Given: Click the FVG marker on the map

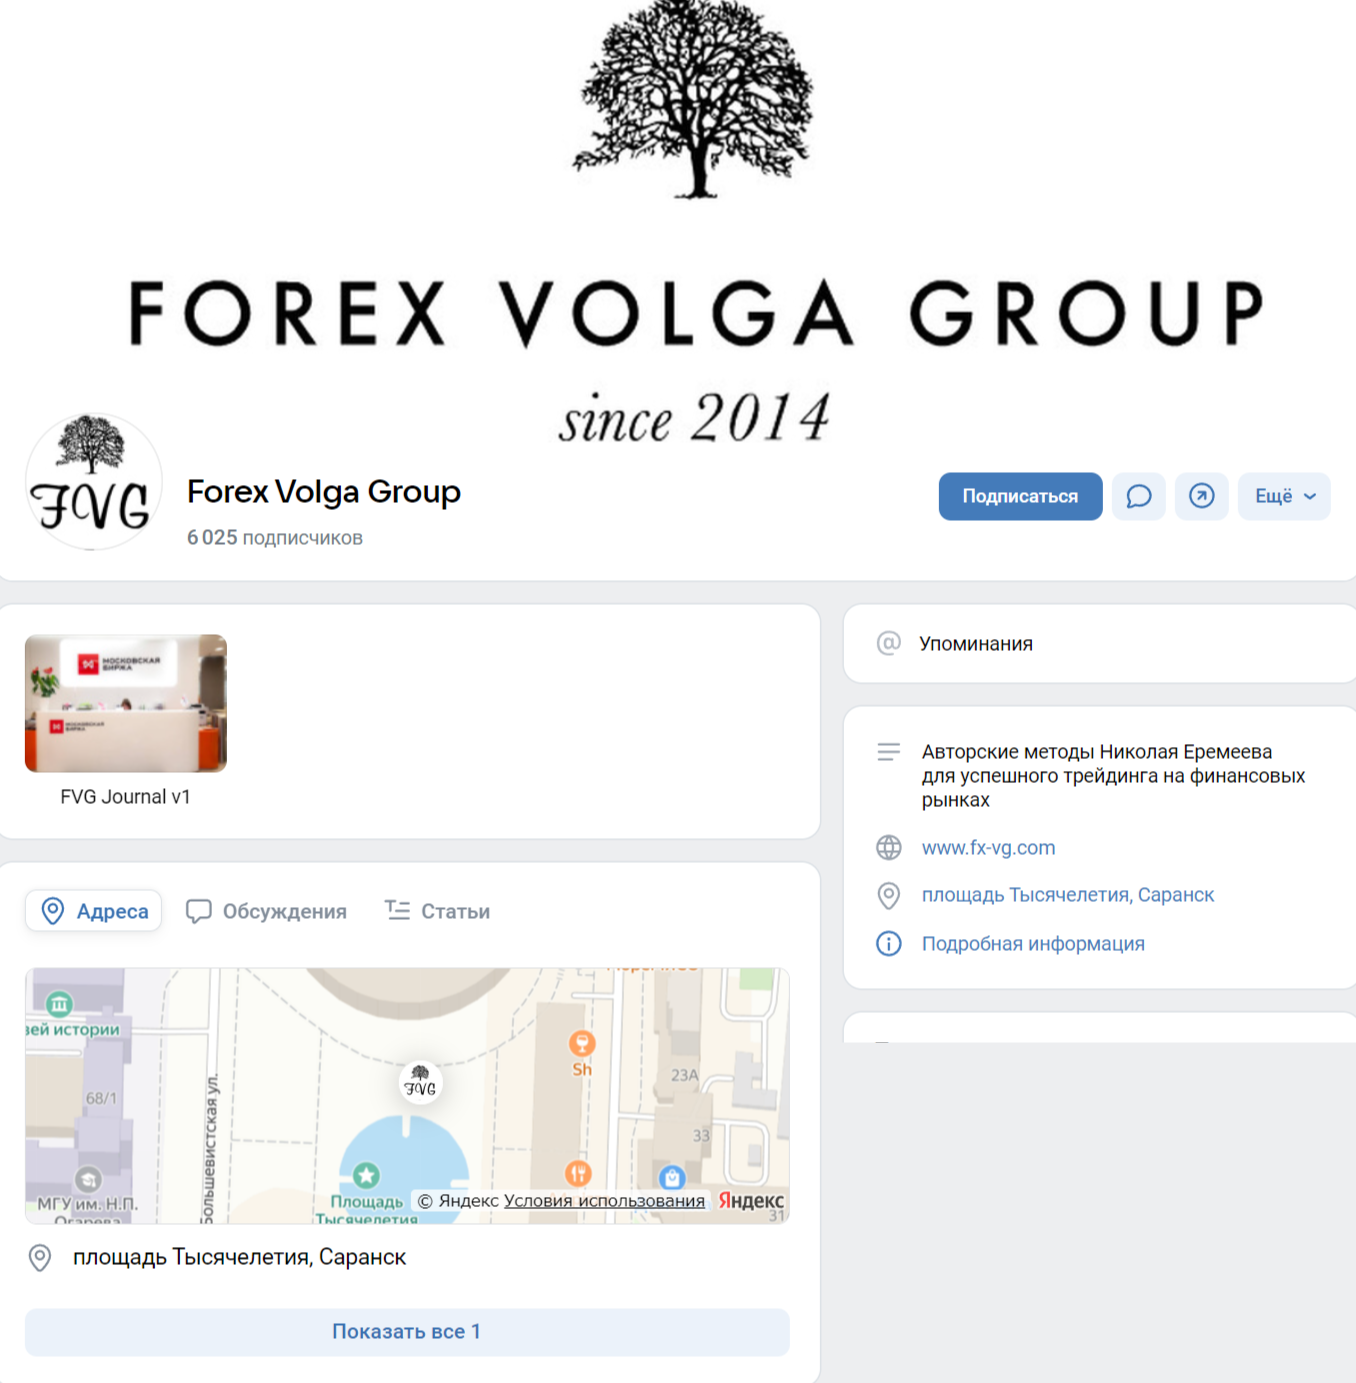Looking at the screenshot, I should 420,1083.
